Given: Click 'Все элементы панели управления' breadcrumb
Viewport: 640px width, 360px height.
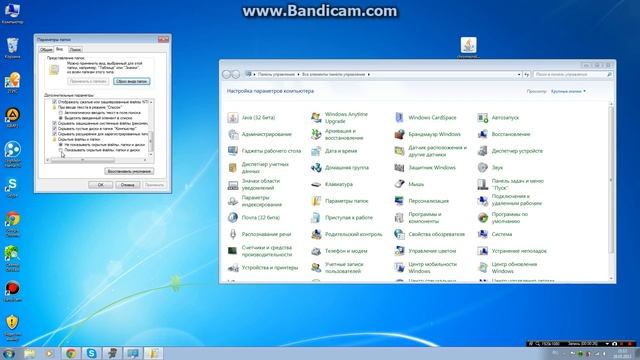Looking at the screenshot, I should 333,75.
